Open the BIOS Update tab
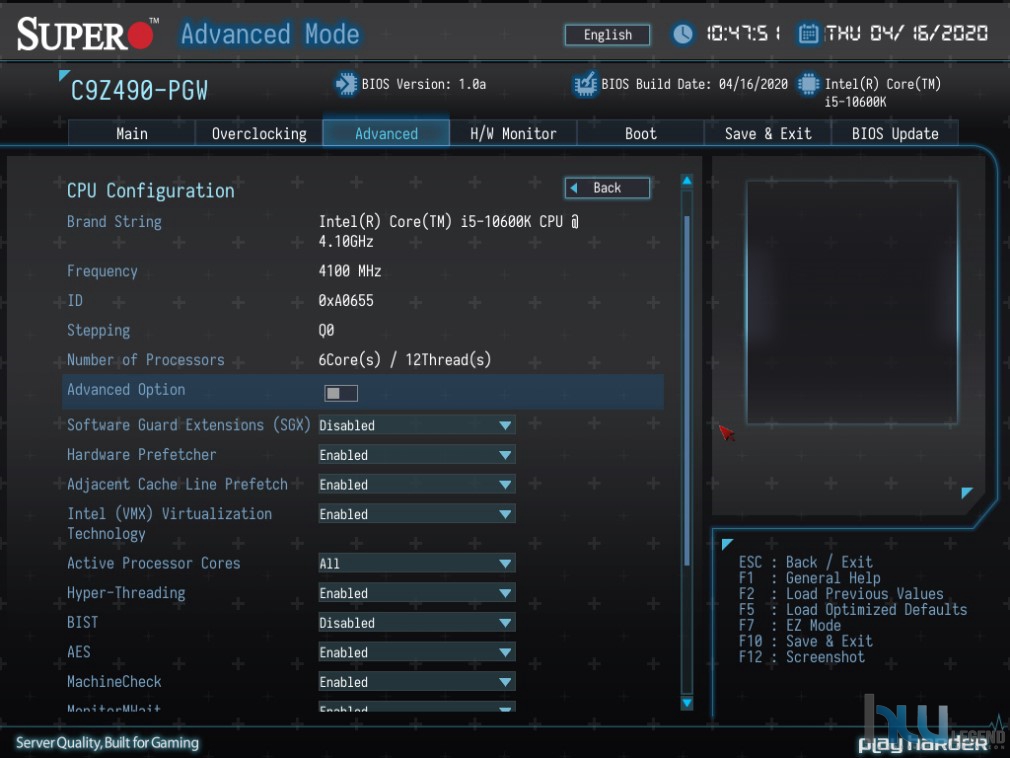1010x758 pixels. 895,133
